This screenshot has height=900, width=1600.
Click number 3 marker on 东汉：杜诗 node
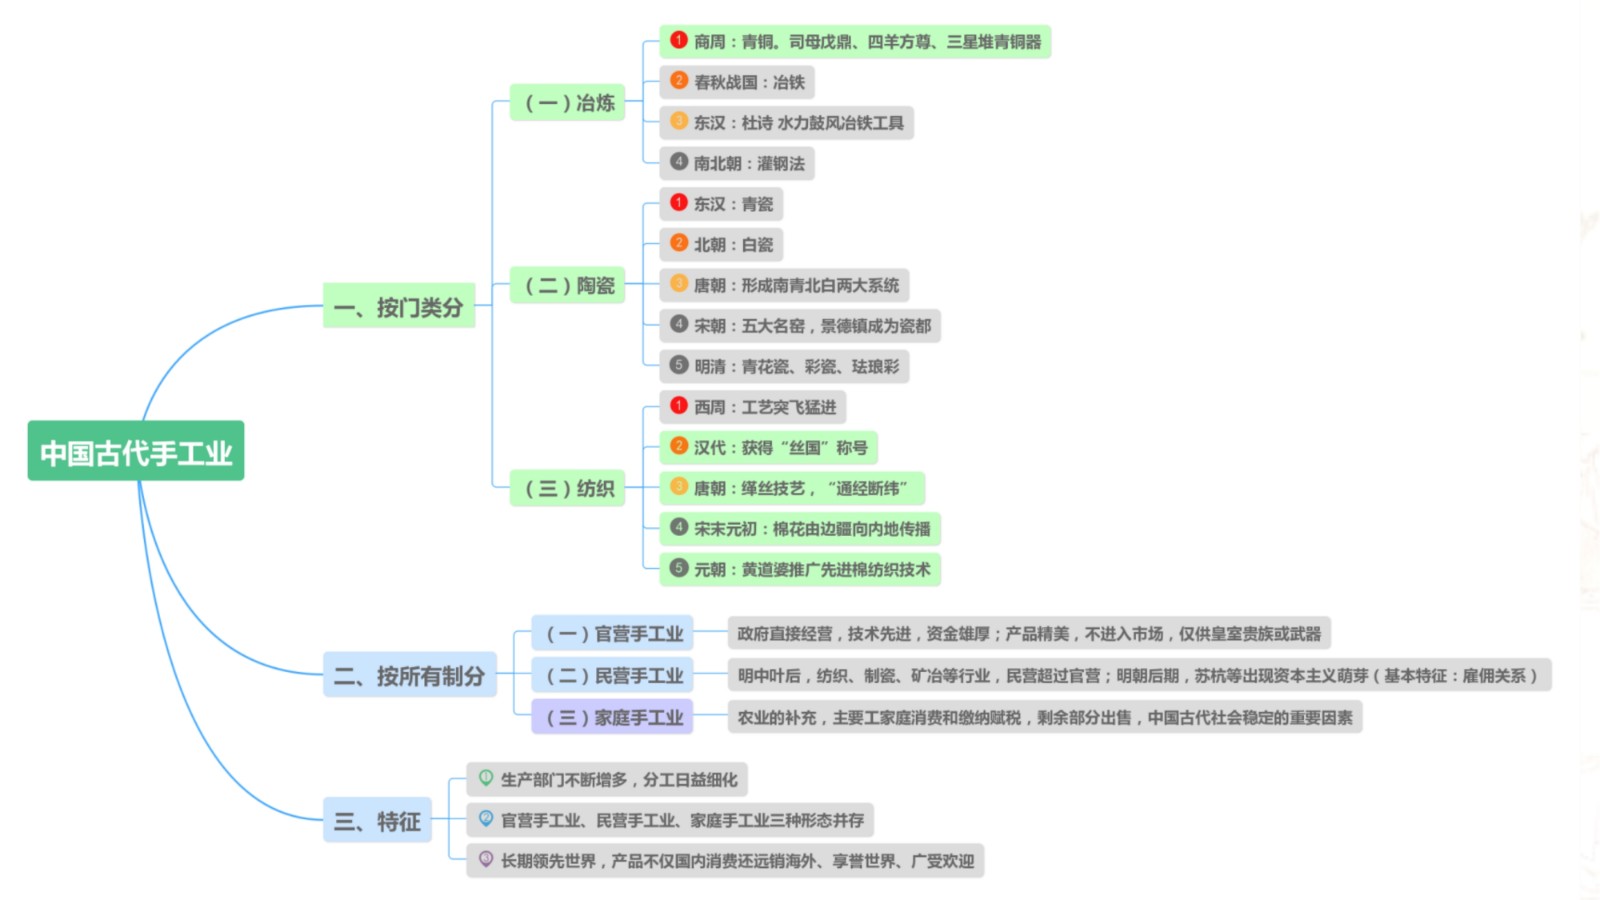click(679, 121)
